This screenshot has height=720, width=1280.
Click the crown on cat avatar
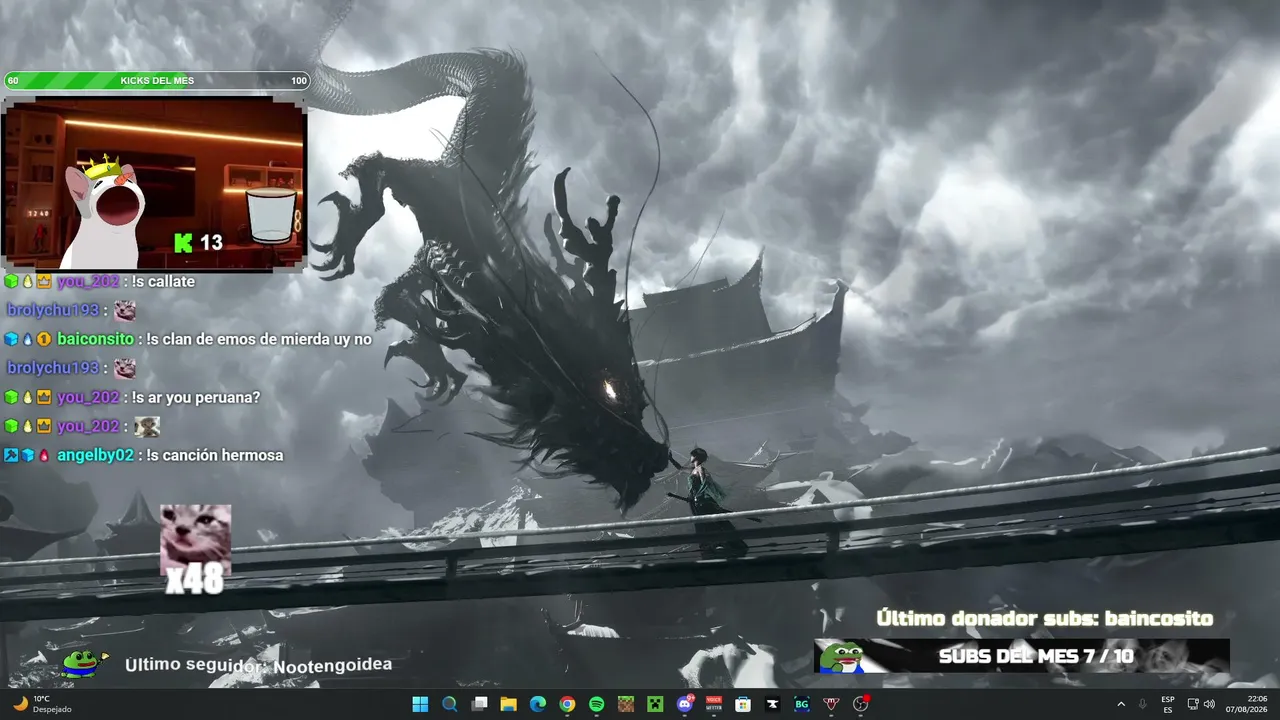coord(103,168)
